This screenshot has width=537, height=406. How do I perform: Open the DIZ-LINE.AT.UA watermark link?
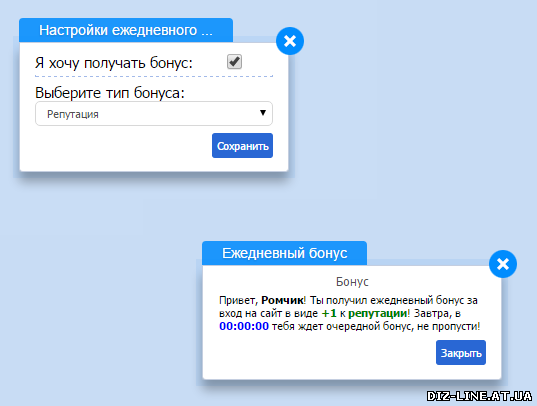[x=479, y=396]
